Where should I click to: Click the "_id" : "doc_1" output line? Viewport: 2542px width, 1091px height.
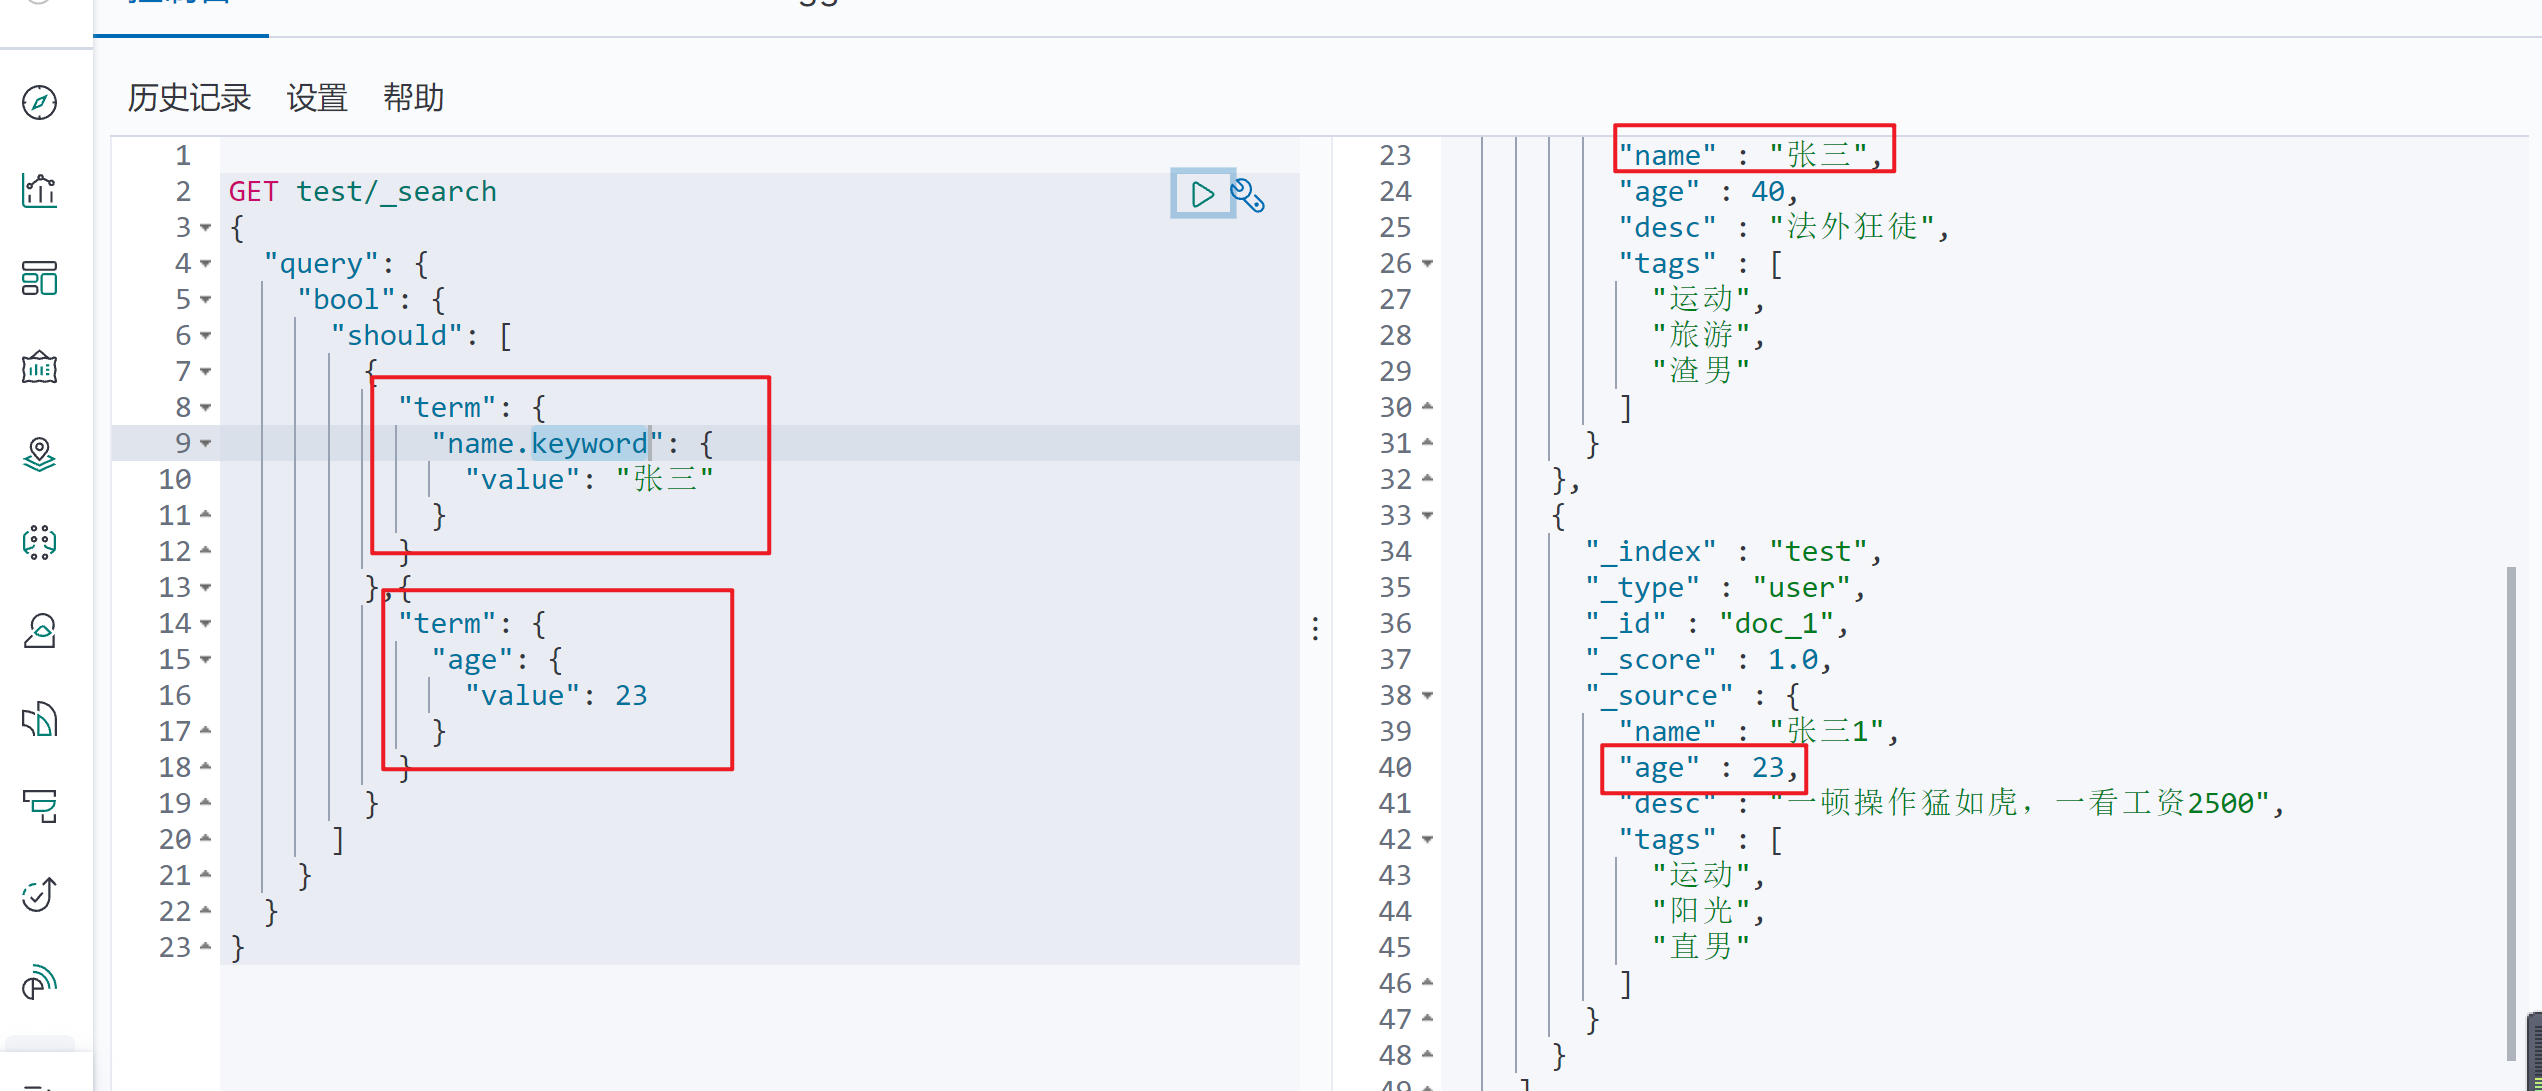(1716, 623)
